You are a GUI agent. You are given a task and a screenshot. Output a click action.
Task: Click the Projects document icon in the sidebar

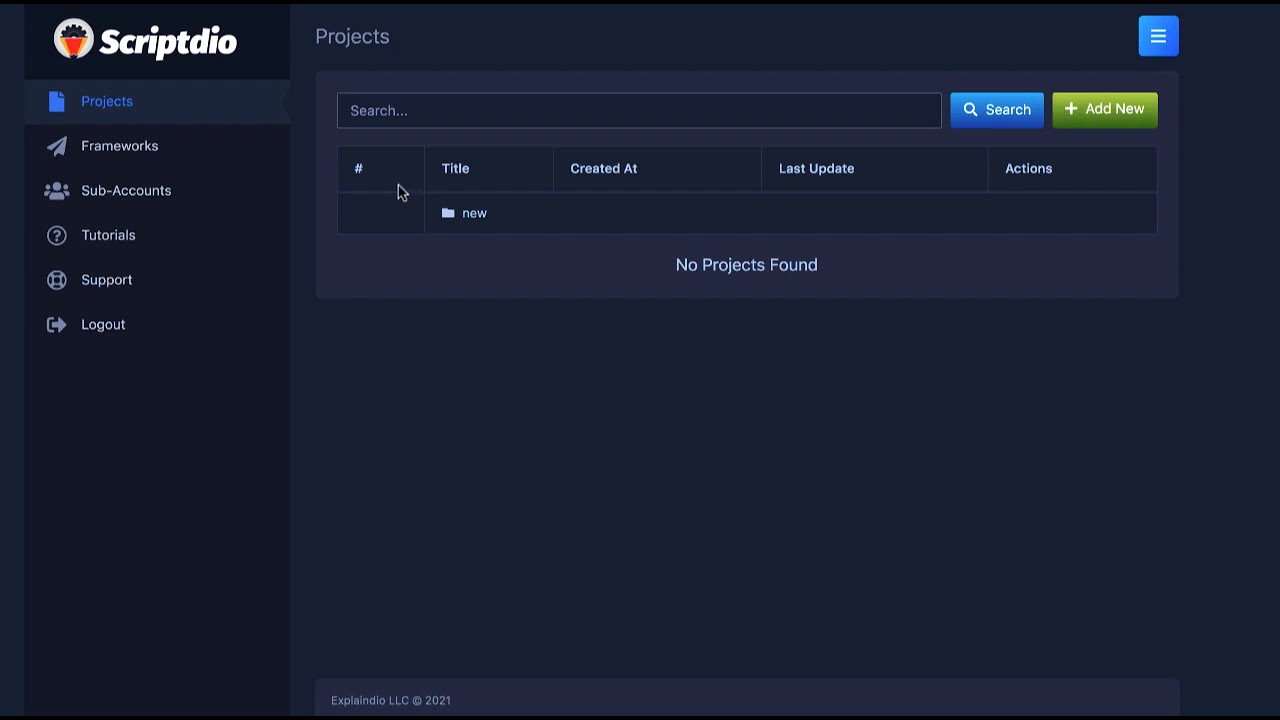(57, 101)
